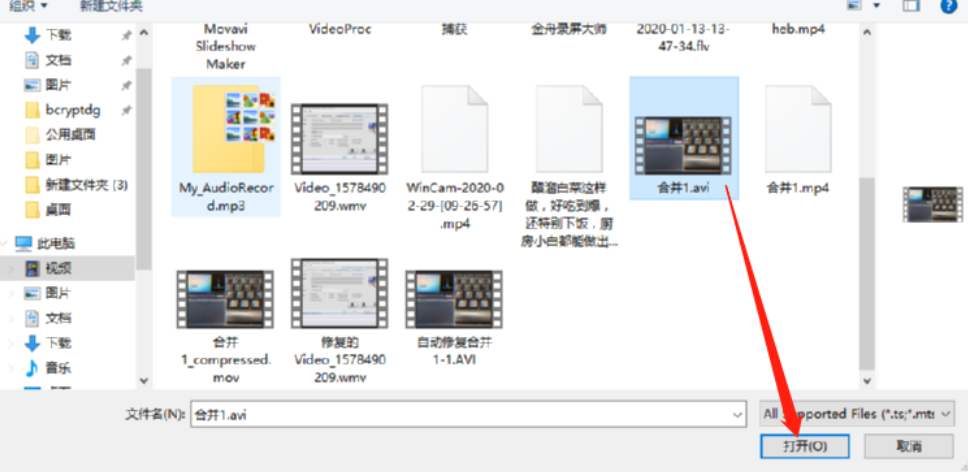Screen dimensions: 968x472
Task: Select 桌面 folder in quick access
Action: [x=48, y=210]
